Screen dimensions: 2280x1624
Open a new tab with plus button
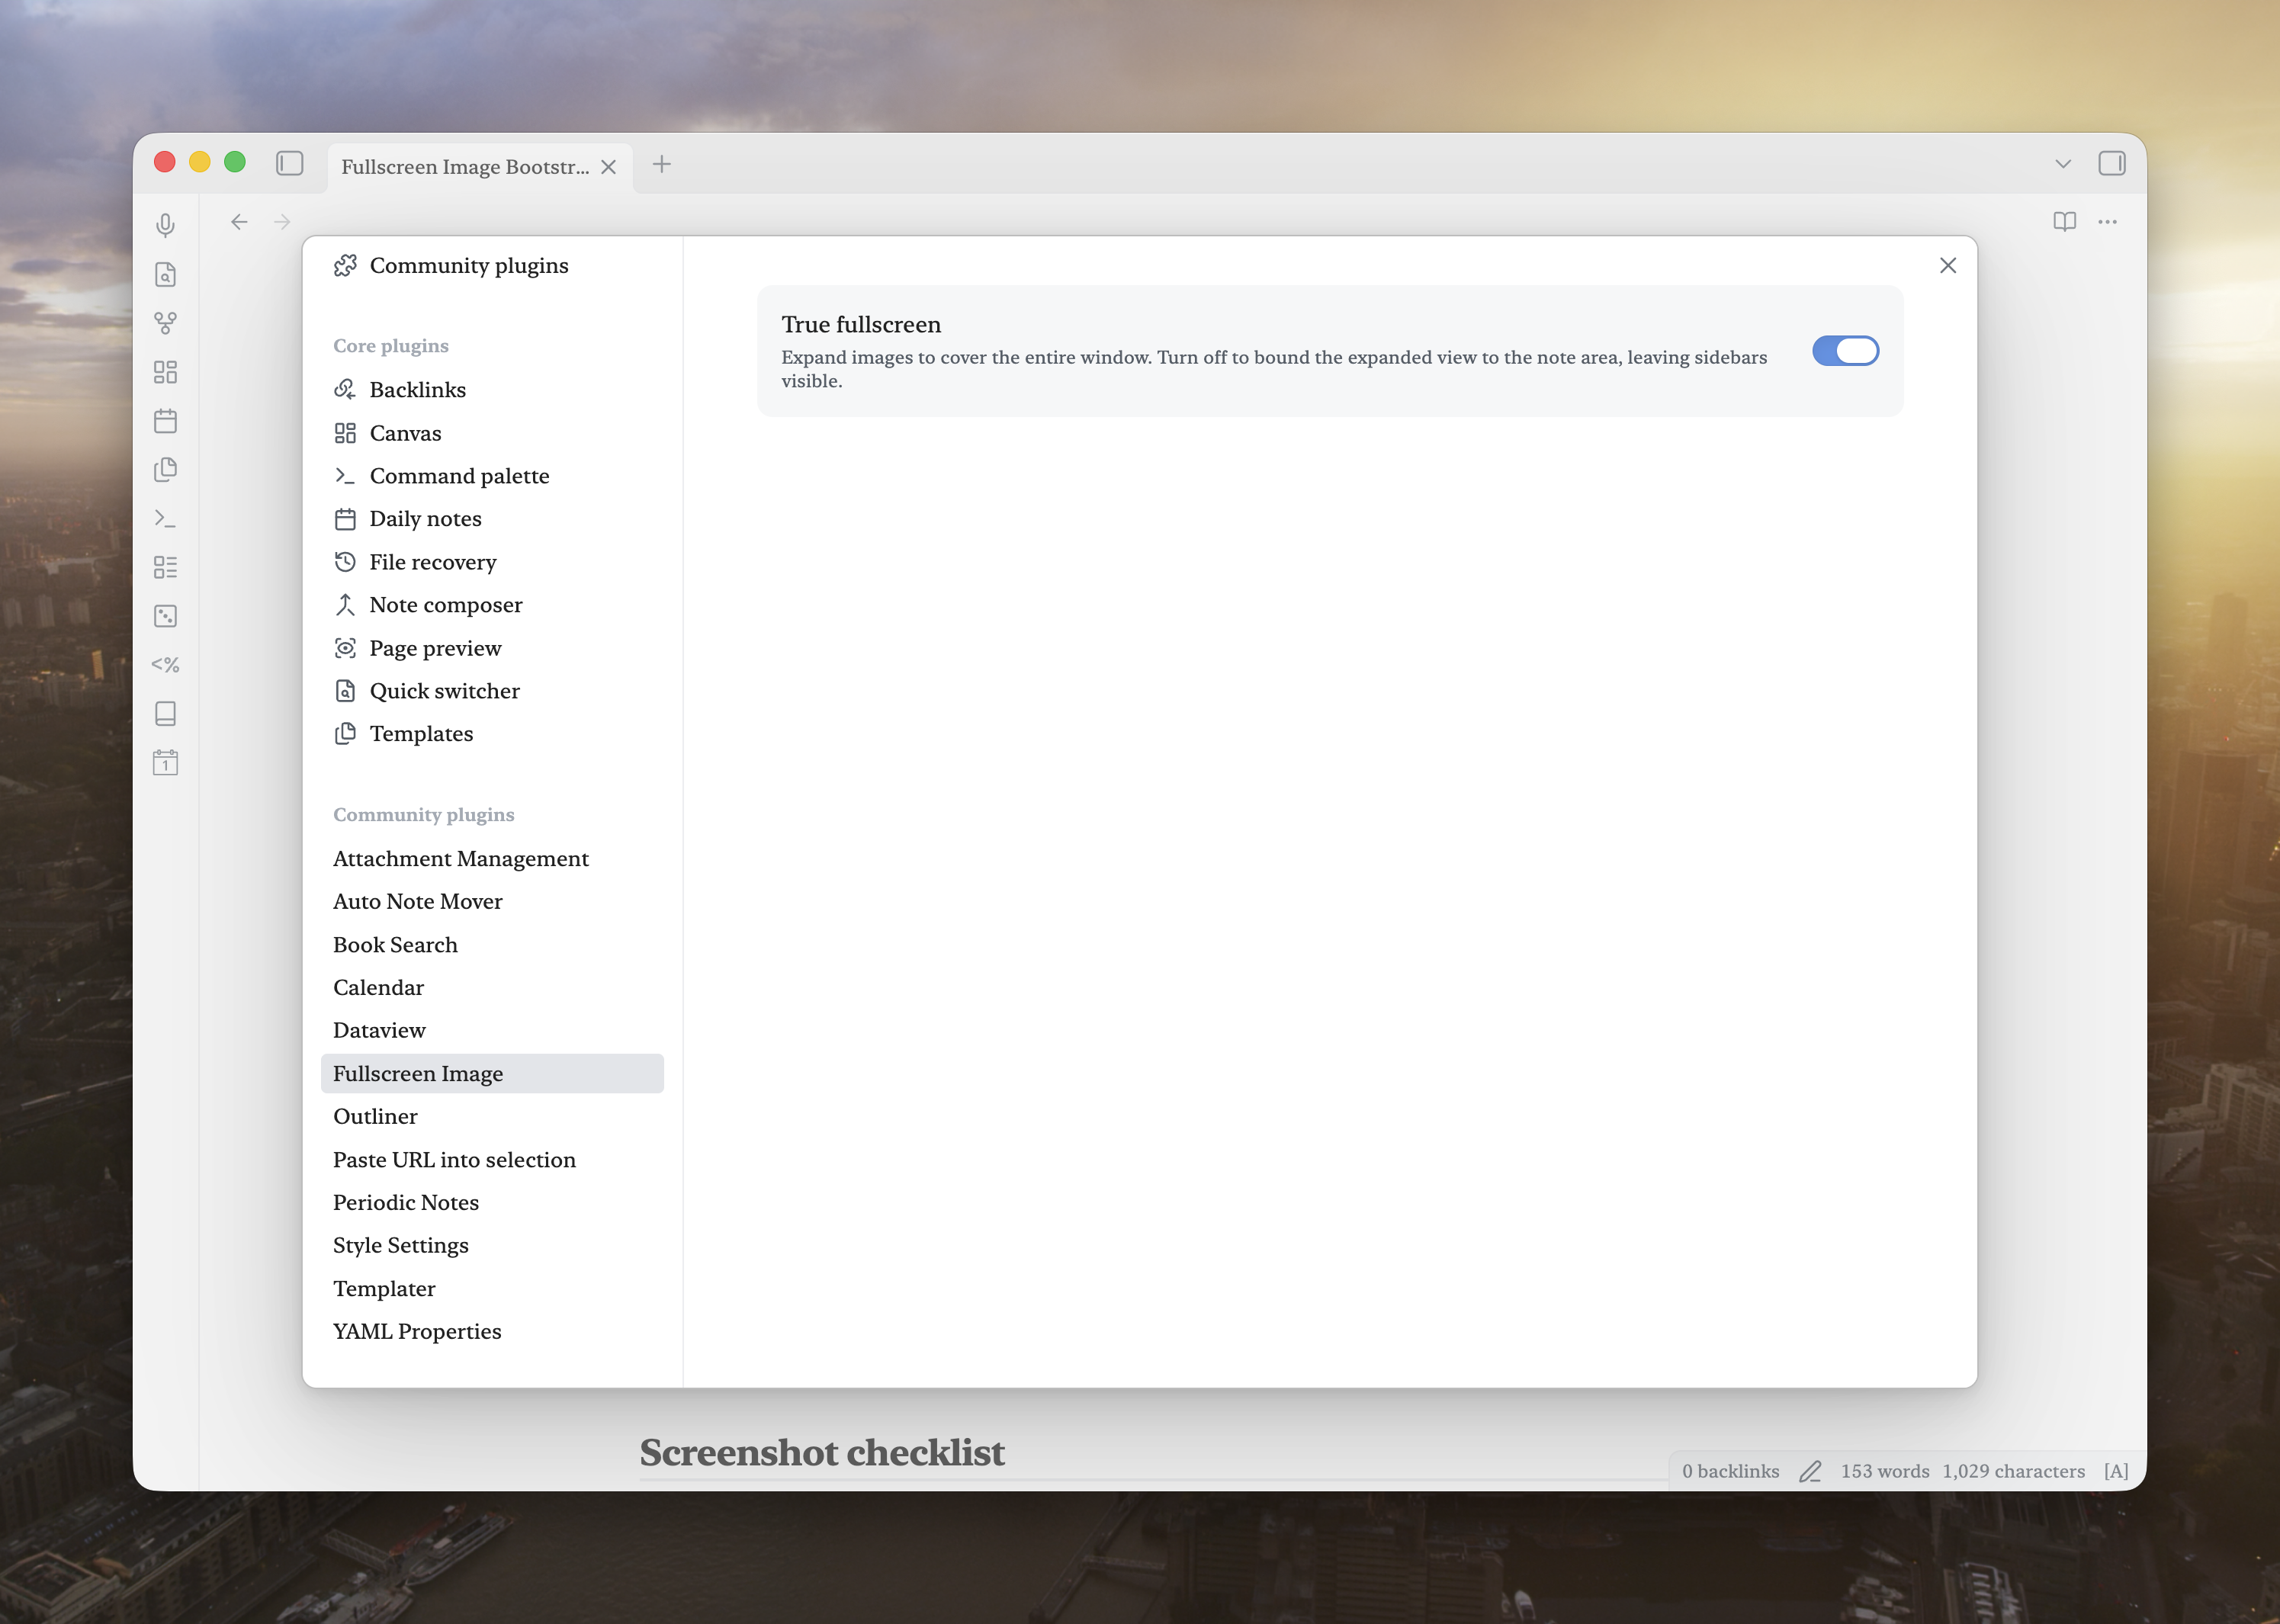tap(662, 164)
